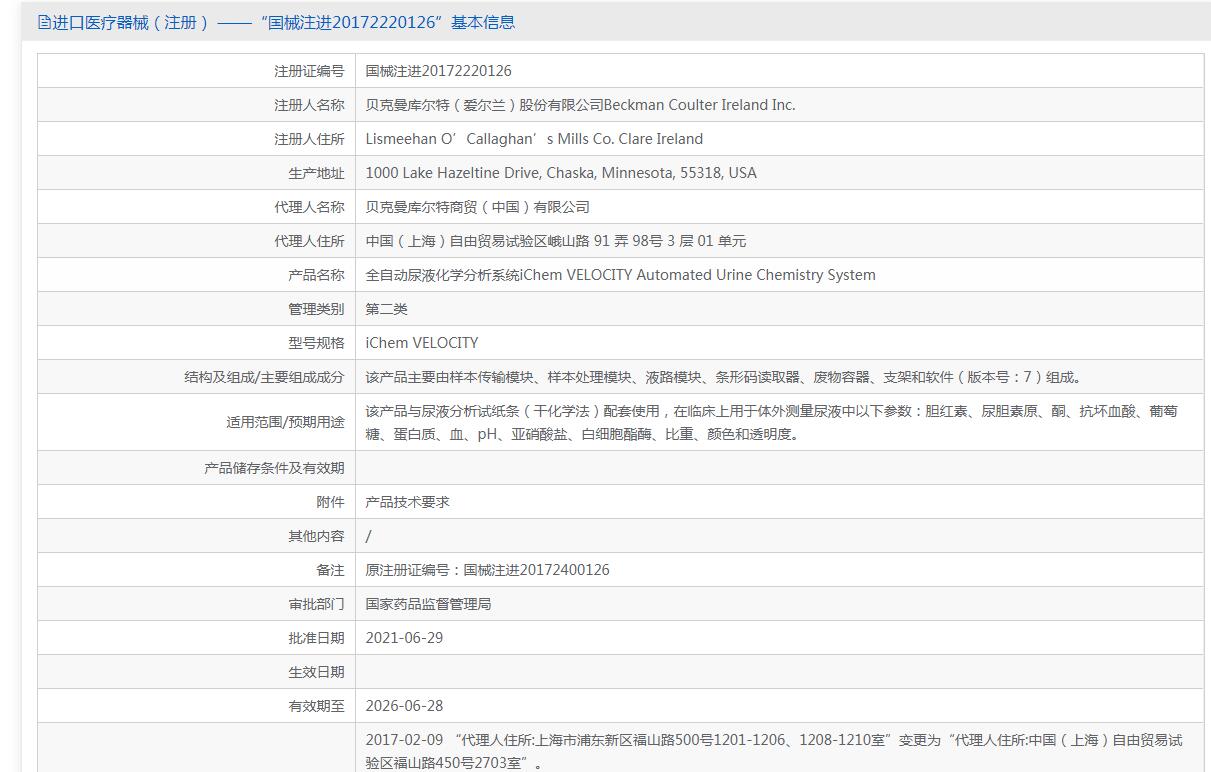Image resolution: width=1211 pixels, height=772 pixels.
Task: Select the registrant name 'Beckman Coulter Ireland Inc.'
Action: click(x=700, y=105)
